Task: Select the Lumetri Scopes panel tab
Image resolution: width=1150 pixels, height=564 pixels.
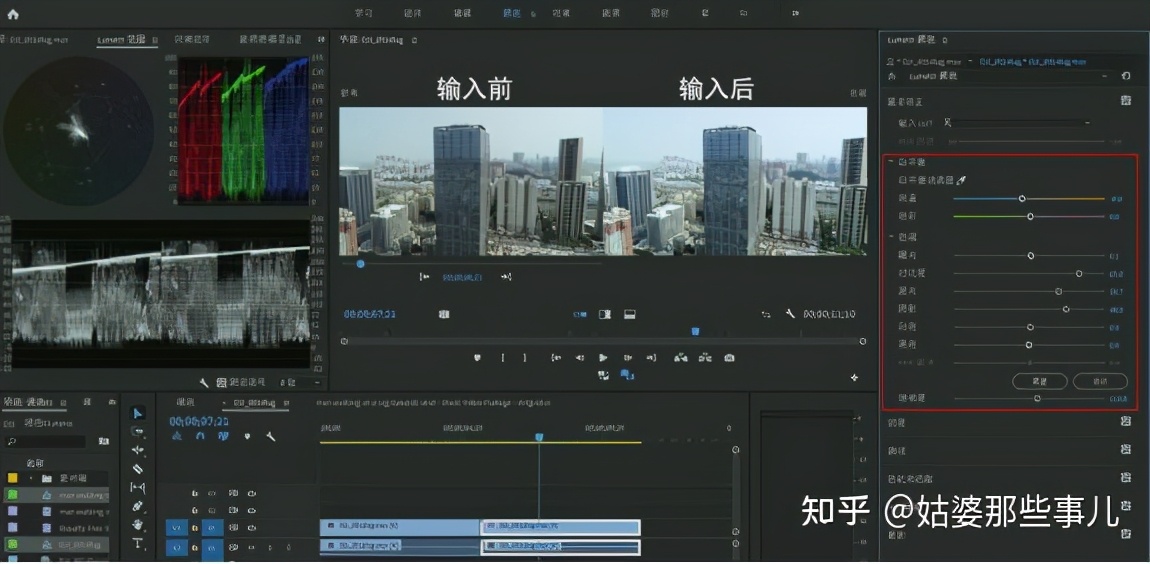Action: 122,40
